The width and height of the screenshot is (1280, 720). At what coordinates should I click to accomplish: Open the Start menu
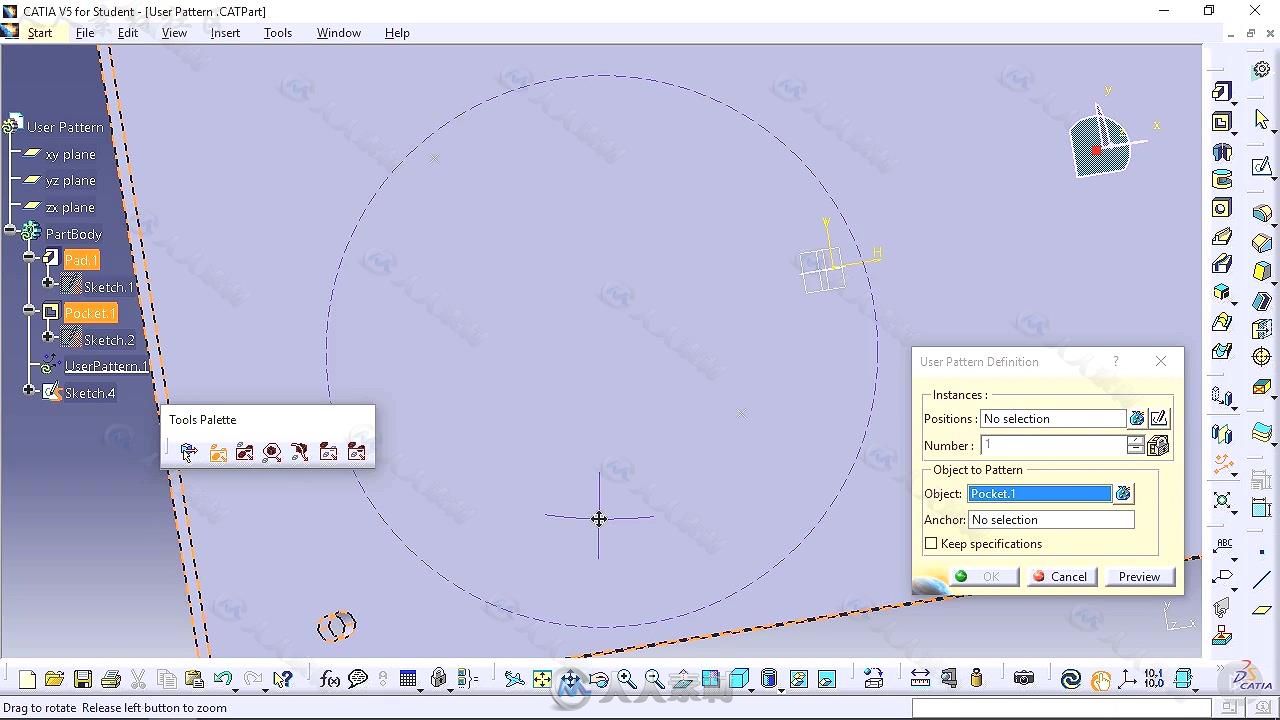(x=40, y=33)
